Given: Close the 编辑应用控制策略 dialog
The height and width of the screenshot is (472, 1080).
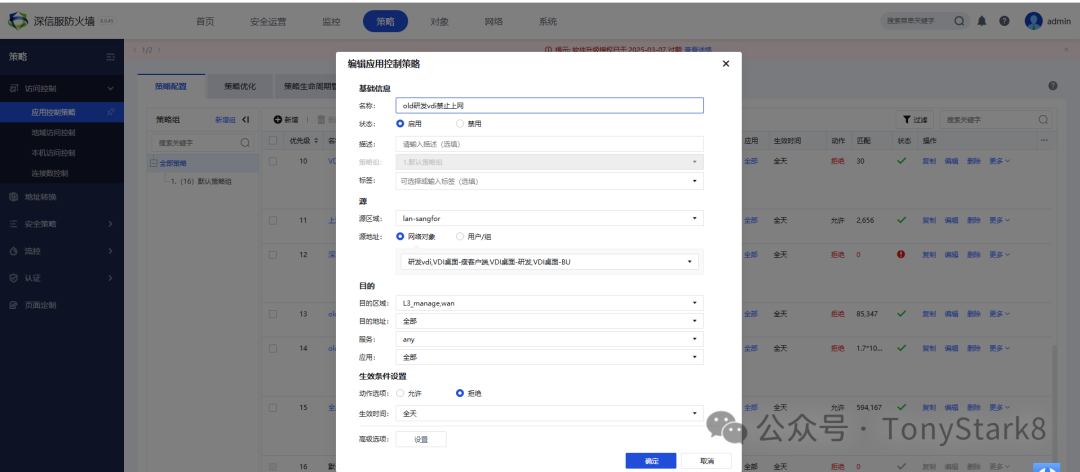Looking at the screenshot, I should [725, 63].
